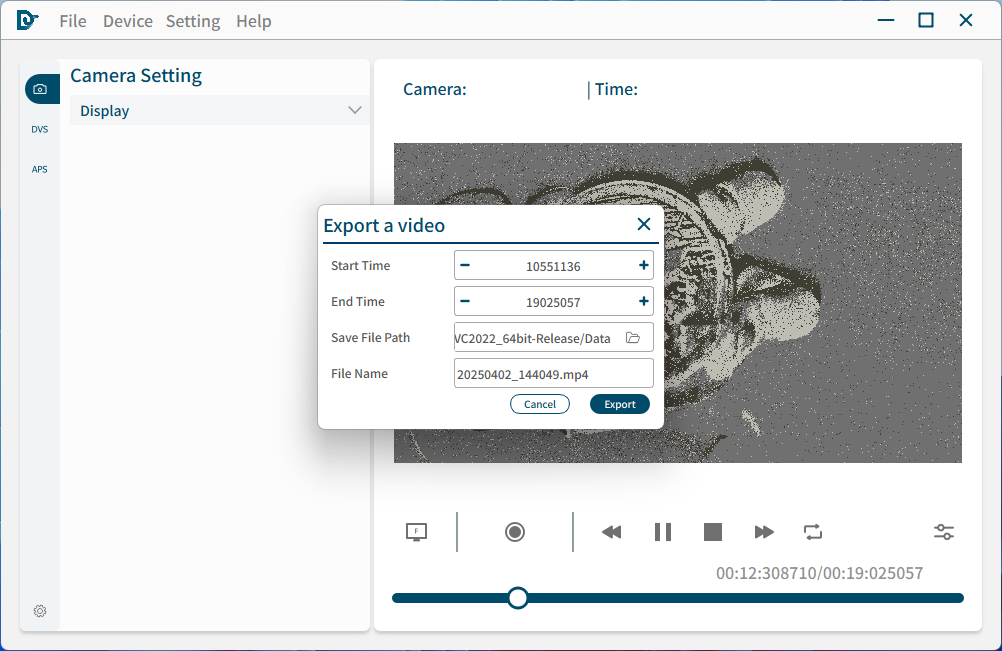
Task: Browse folder for Save File Path
Action: pyautogui.click(x=633, y=338)
